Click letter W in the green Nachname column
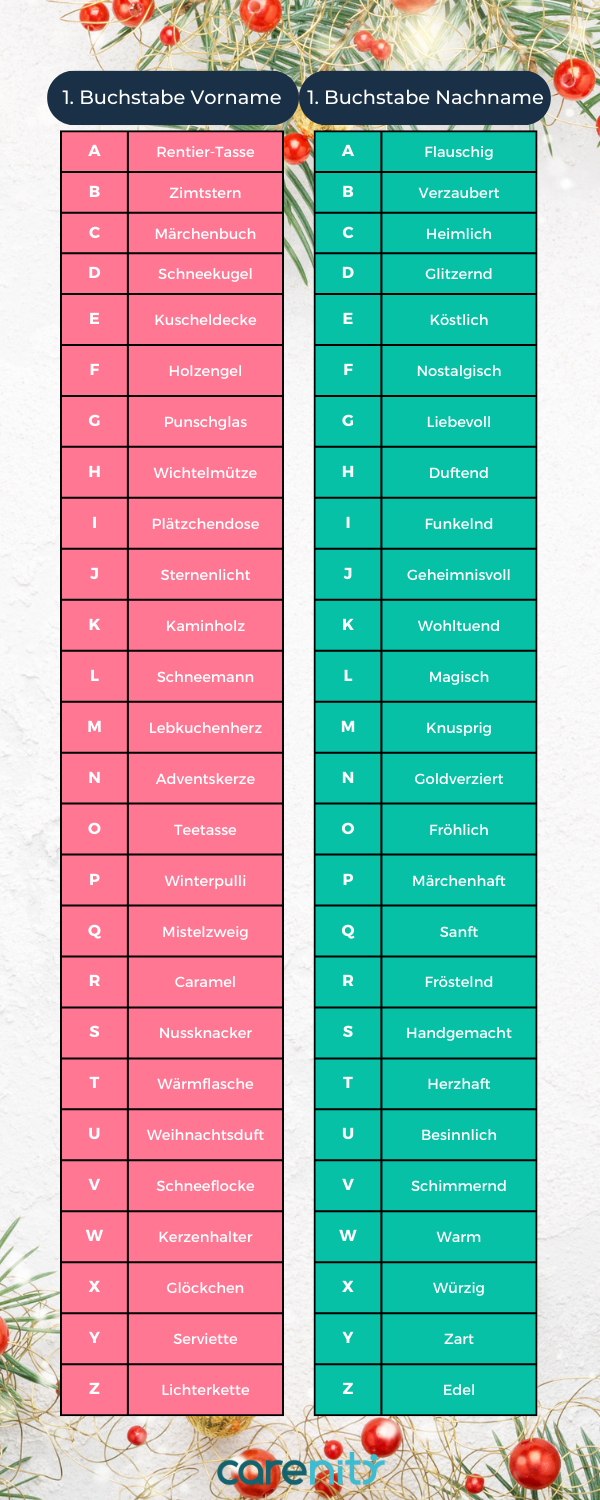600x1500 pixels. coord(348,1236)
